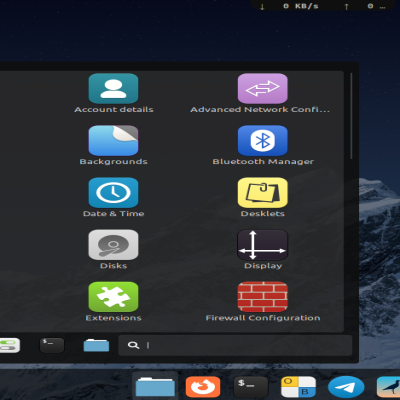Open the Extensions puzzle-piece icon
The height and width of the screenshot is (400, 400).
pos(113,297)
